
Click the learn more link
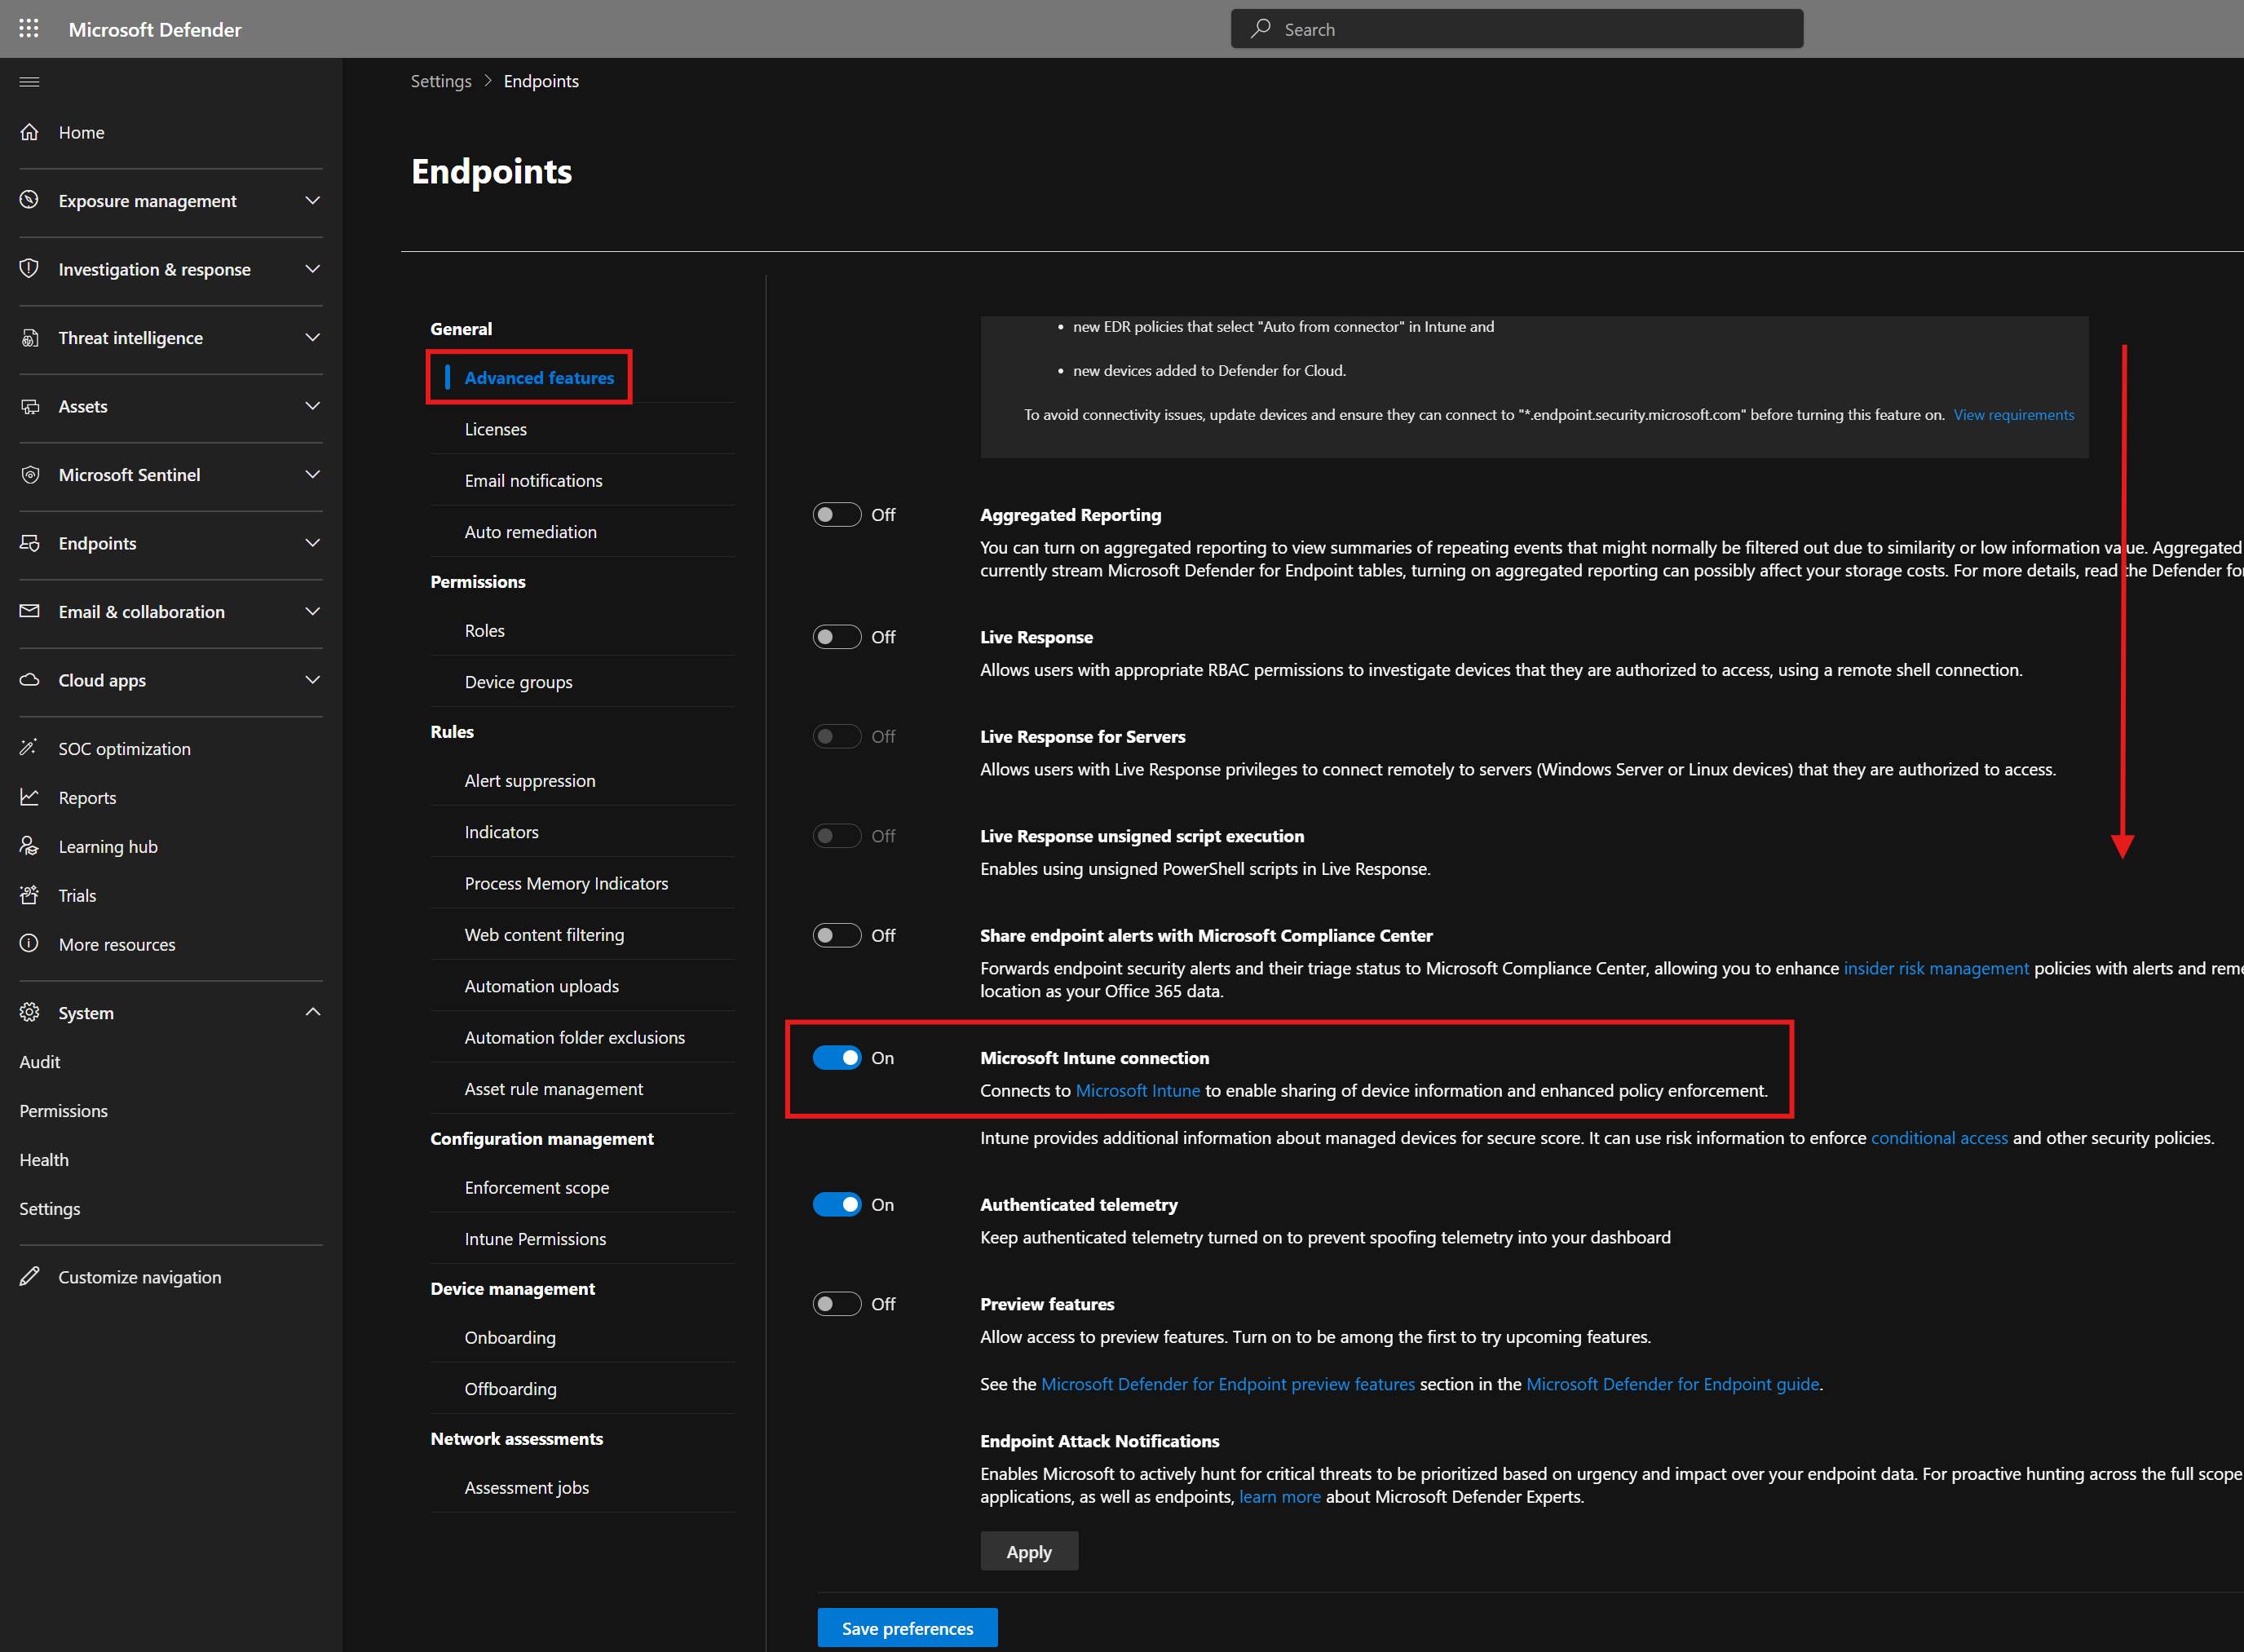[1280, 1496]
